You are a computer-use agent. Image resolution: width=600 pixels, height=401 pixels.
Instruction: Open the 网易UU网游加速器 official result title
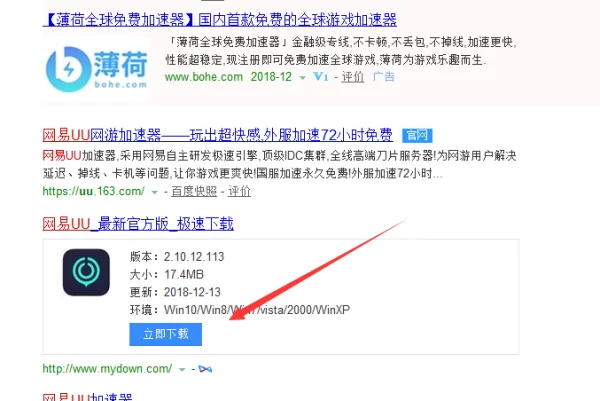click(217, 135)
